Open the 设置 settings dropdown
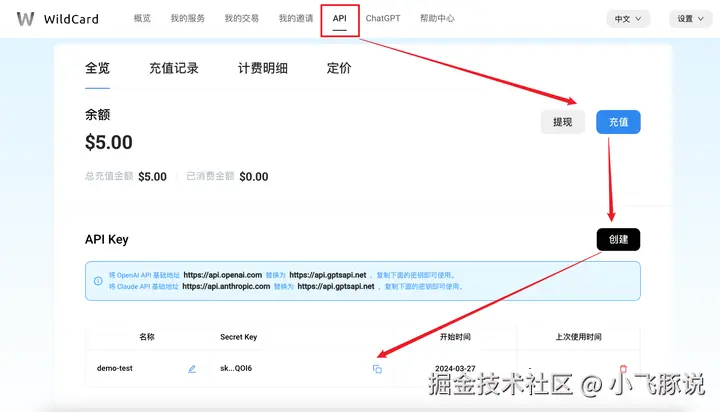This screenshot has width=720, height=412. click(x=691, y=19)
